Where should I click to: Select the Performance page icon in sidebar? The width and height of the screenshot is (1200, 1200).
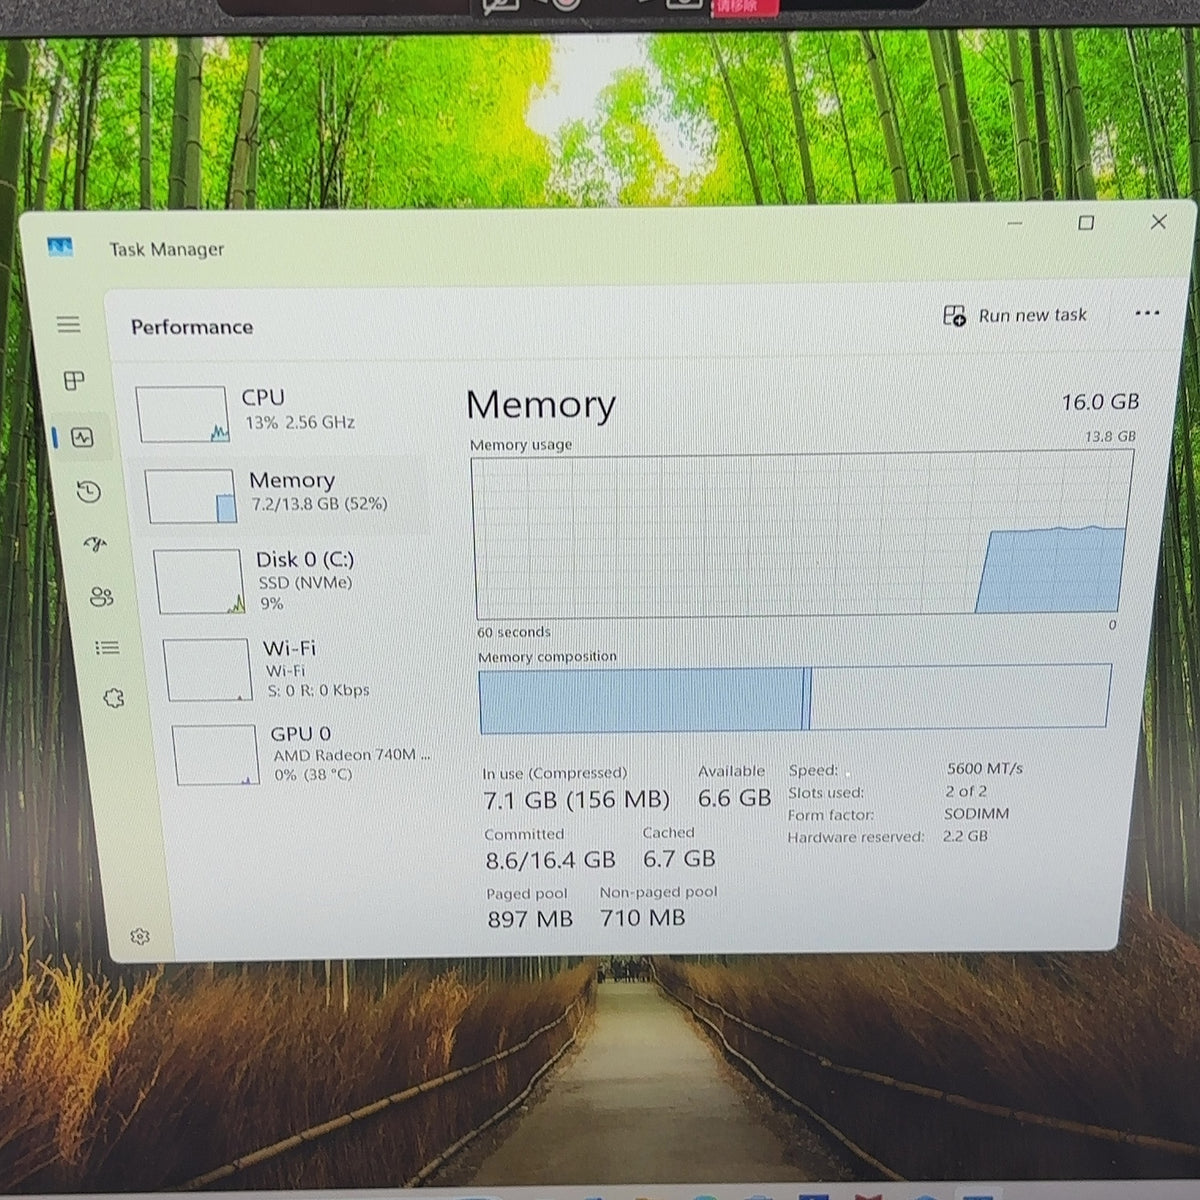[x=82, y=438]
